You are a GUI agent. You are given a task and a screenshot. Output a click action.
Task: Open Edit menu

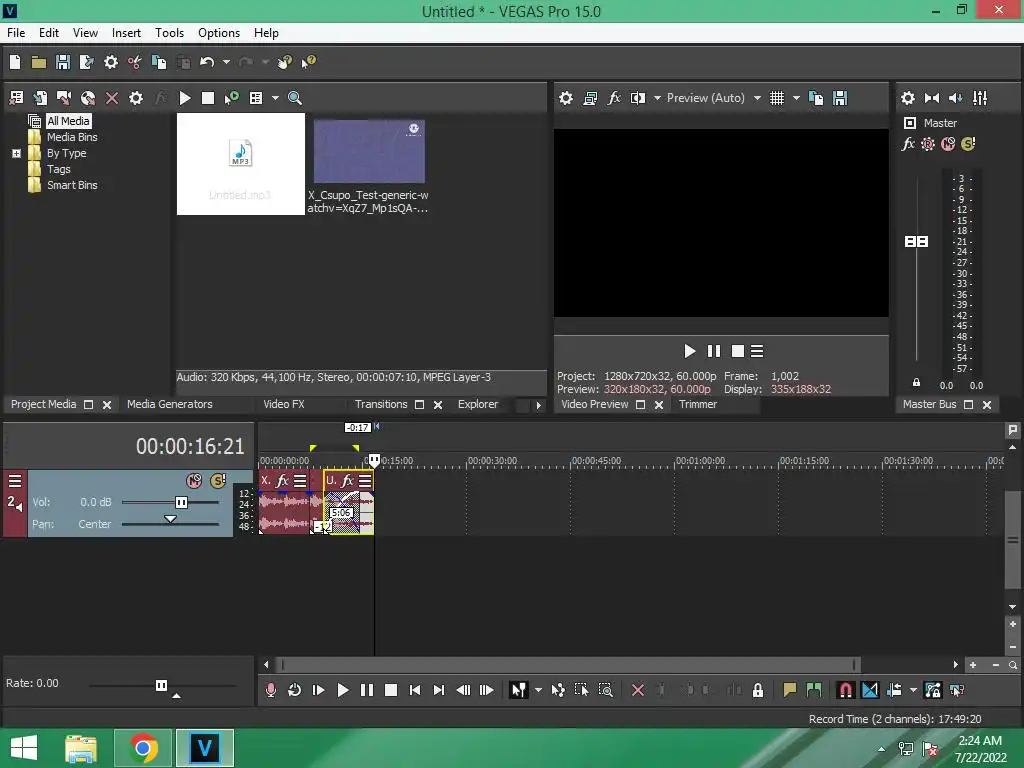(48, 33)
